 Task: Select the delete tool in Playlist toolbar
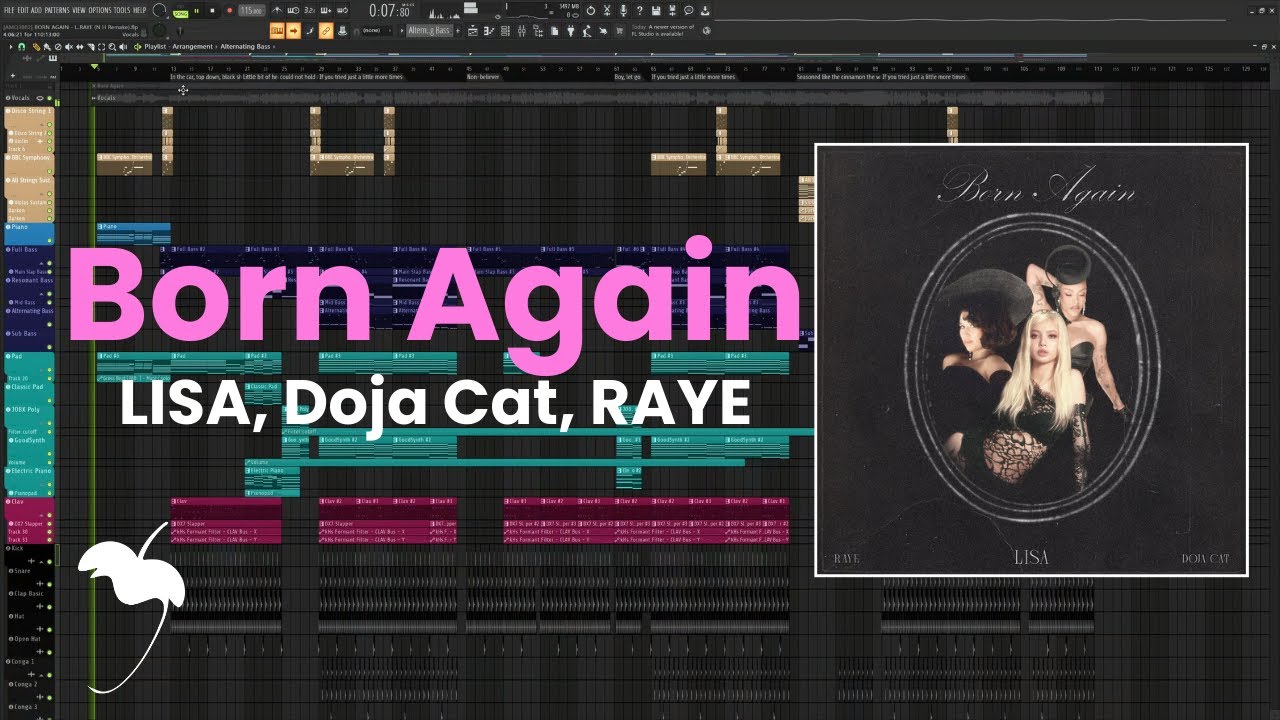(x=58, y=46)
